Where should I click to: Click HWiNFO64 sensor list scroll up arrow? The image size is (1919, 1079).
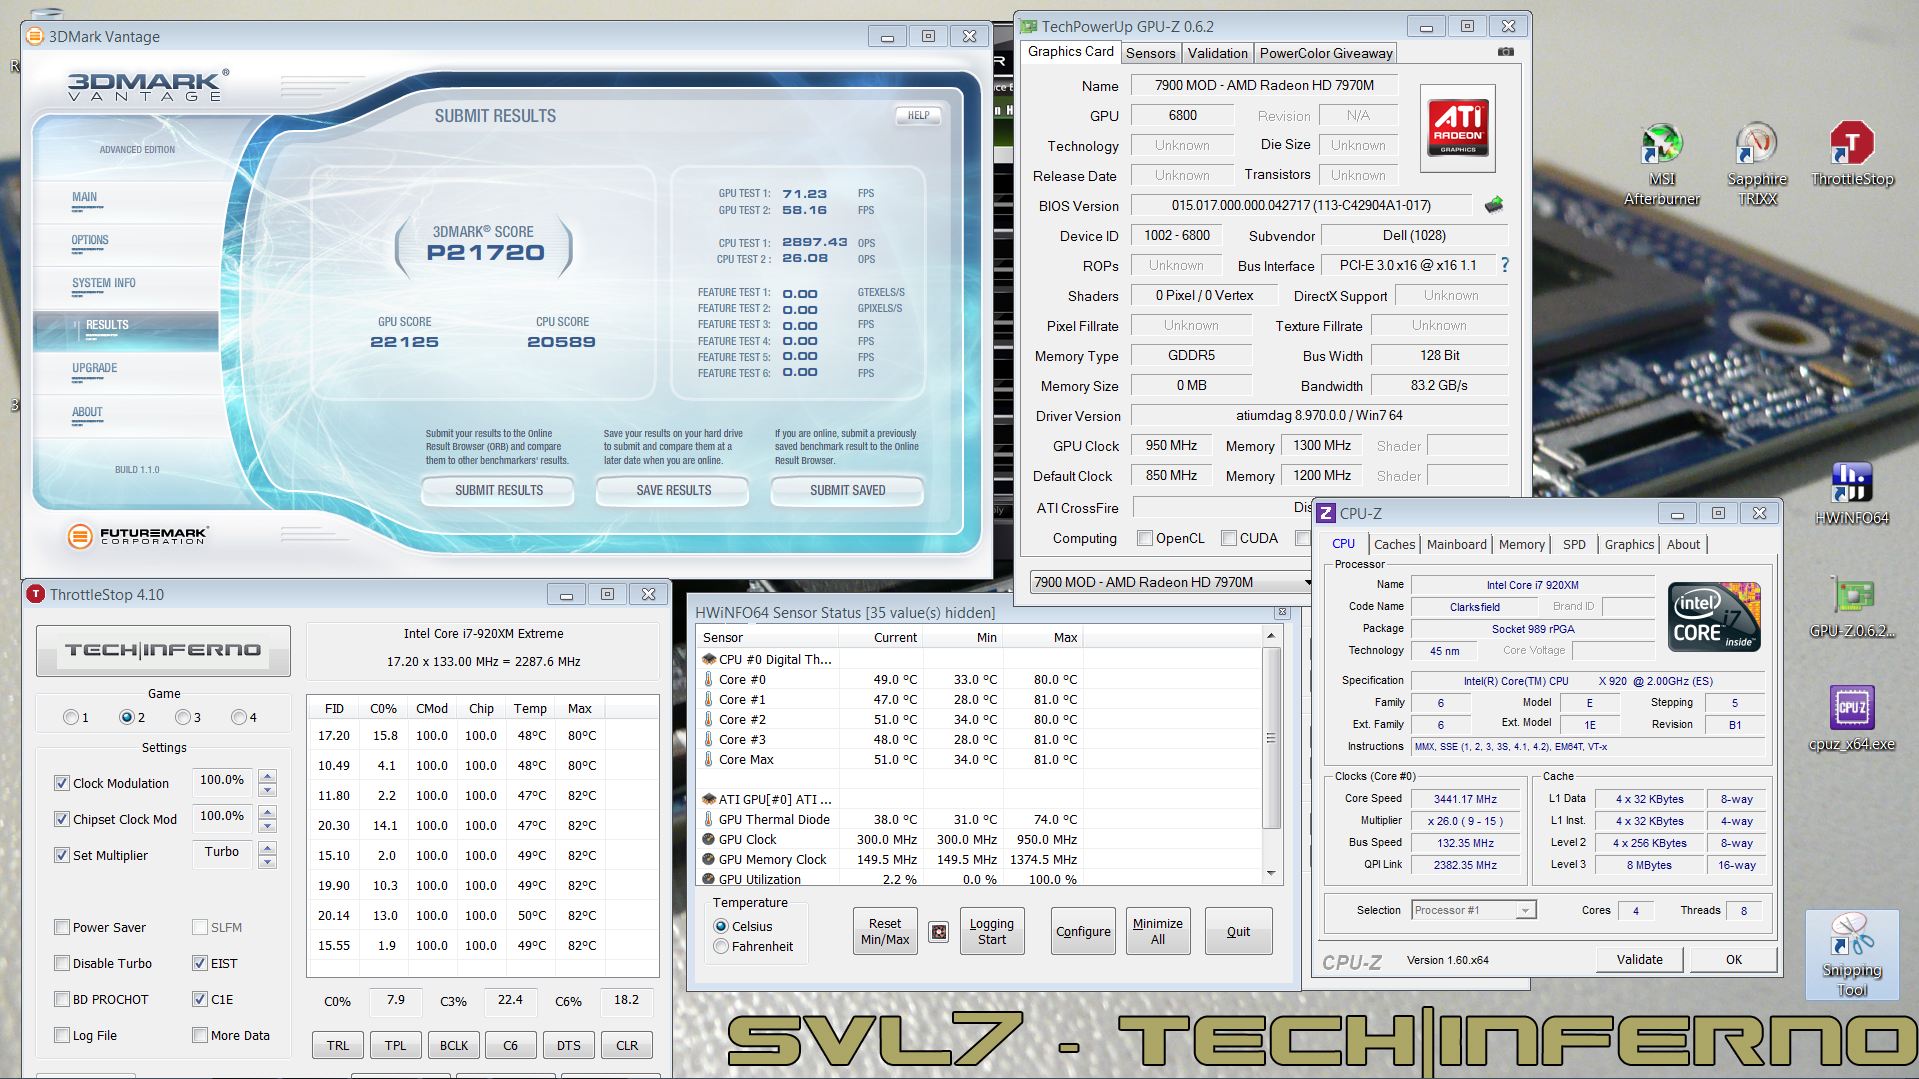[x=1271, y=636]
